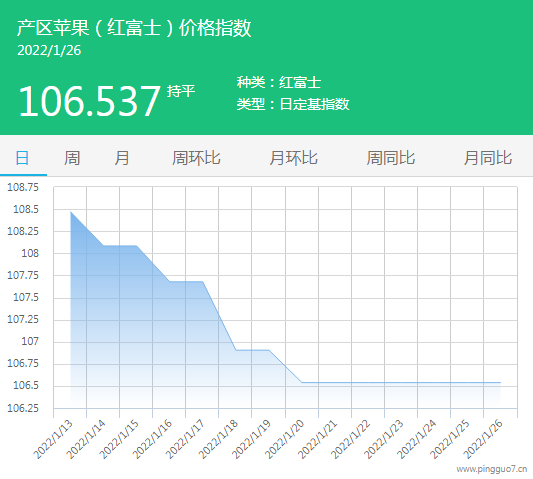This screenshot has width=533, height=479.
Task: Click the 2022/1/13 chart data point
Action: (x=70, y=211)
